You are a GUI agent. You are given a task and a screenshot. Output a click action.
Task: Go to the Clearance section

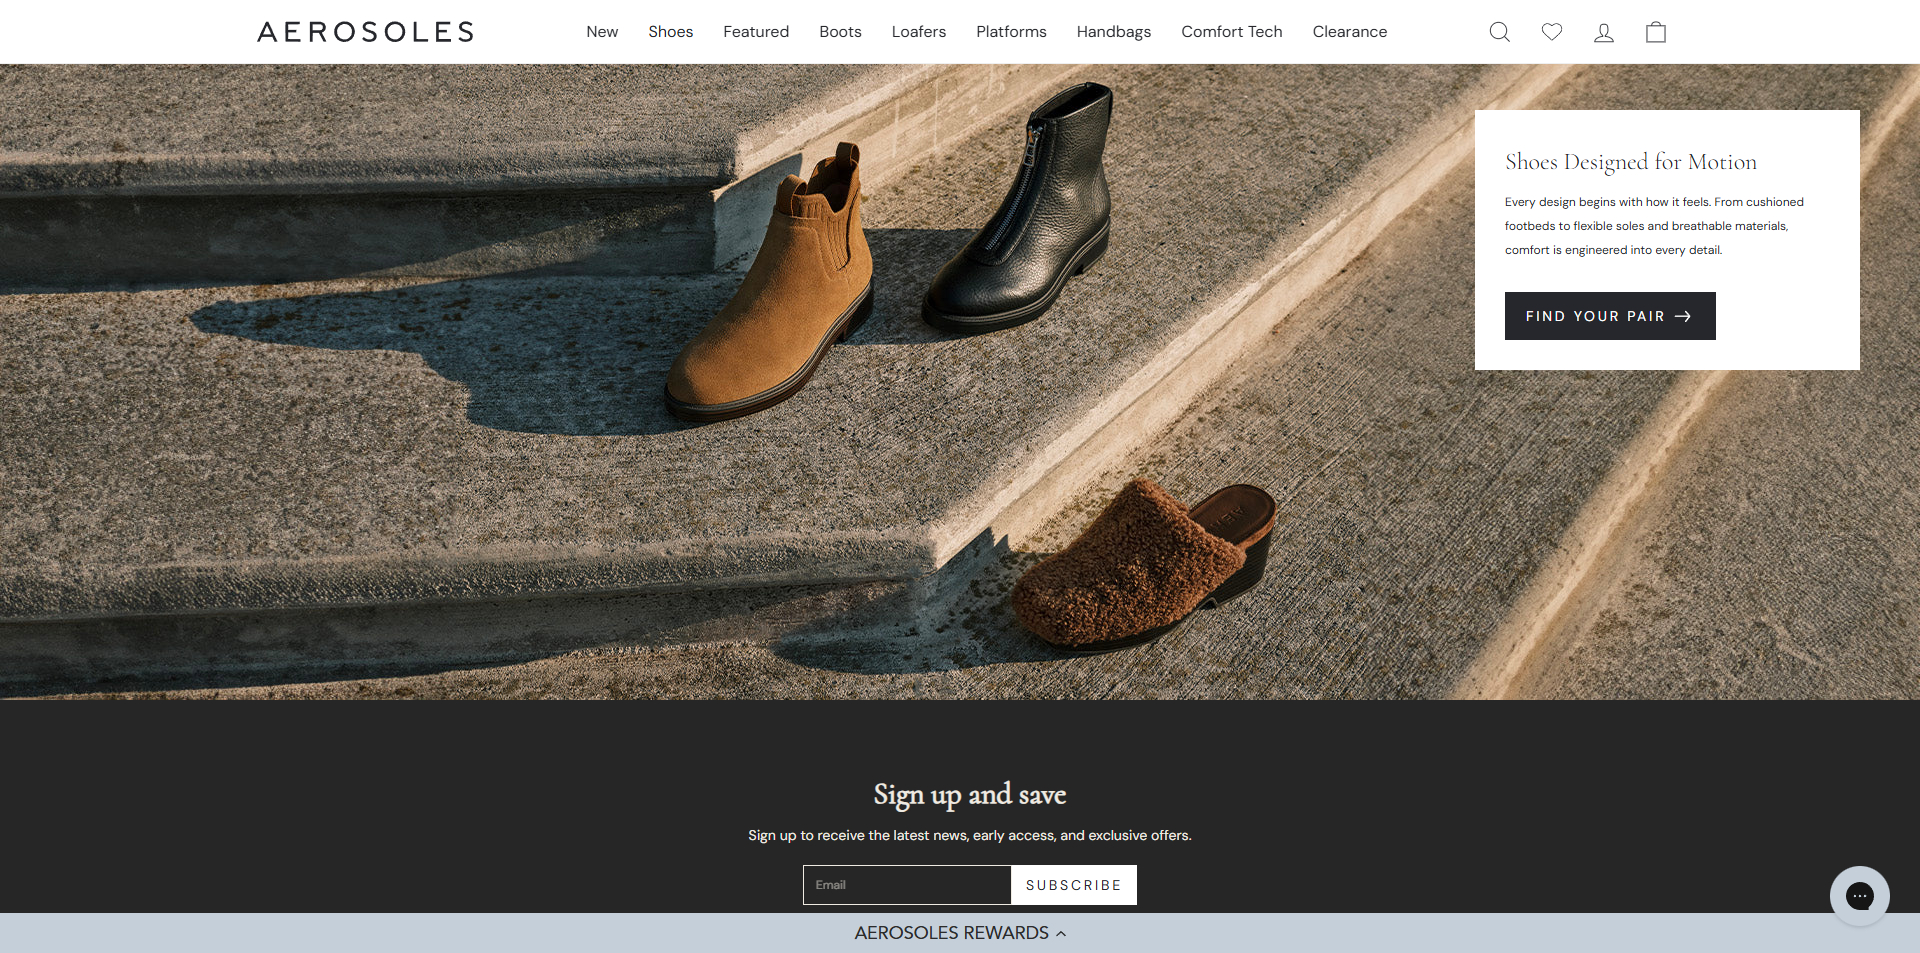point(1349,31)
